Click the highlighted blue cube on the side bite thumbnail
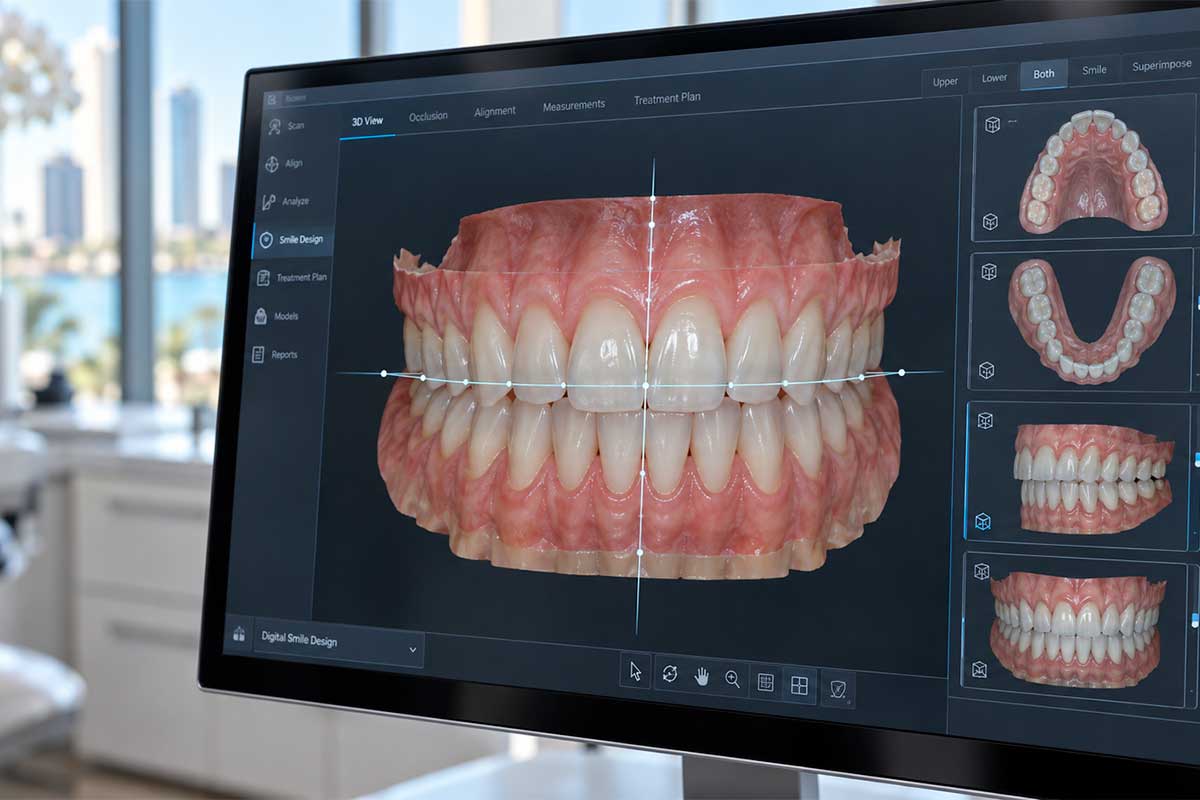1200x800 pixels. pyautogui.click(x=983, y=521)
